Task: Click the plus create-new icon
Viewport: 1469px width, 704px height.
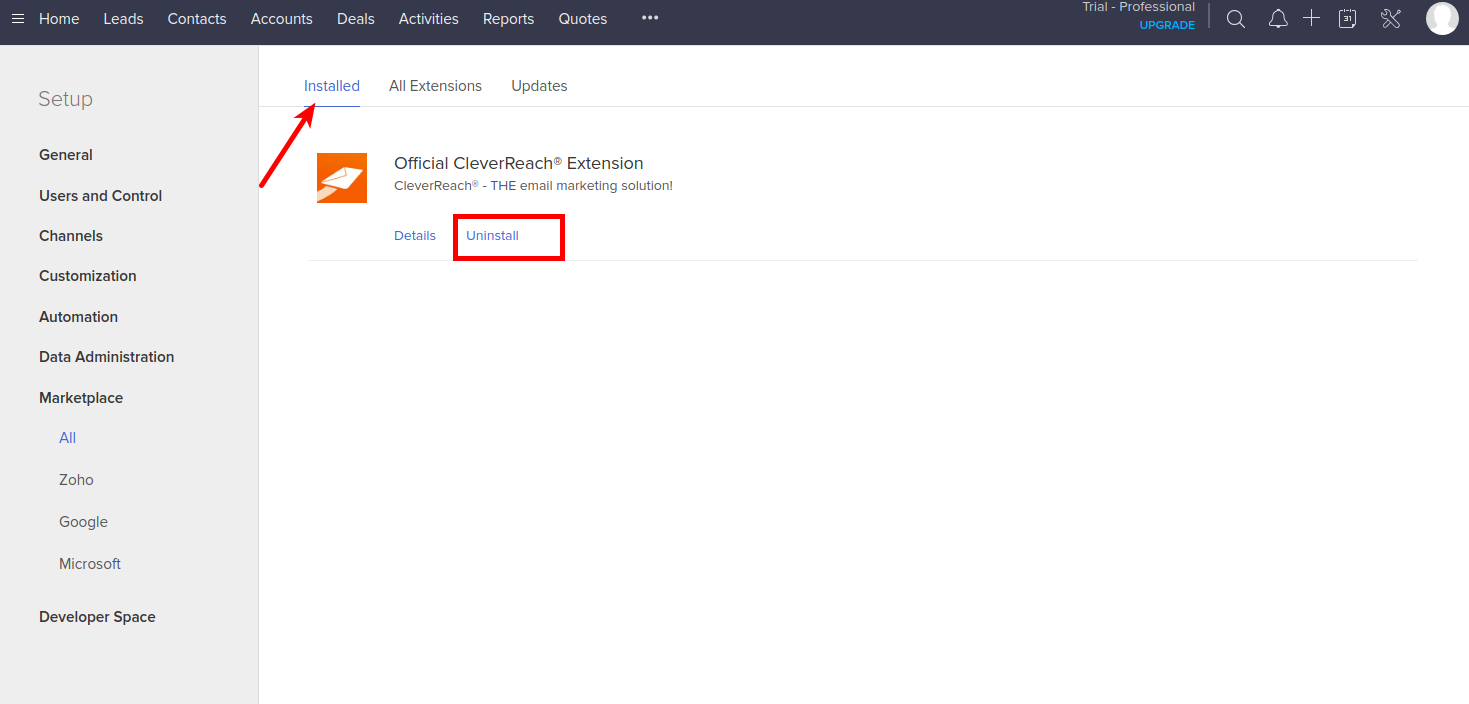Action: [x=1312, y=18]
